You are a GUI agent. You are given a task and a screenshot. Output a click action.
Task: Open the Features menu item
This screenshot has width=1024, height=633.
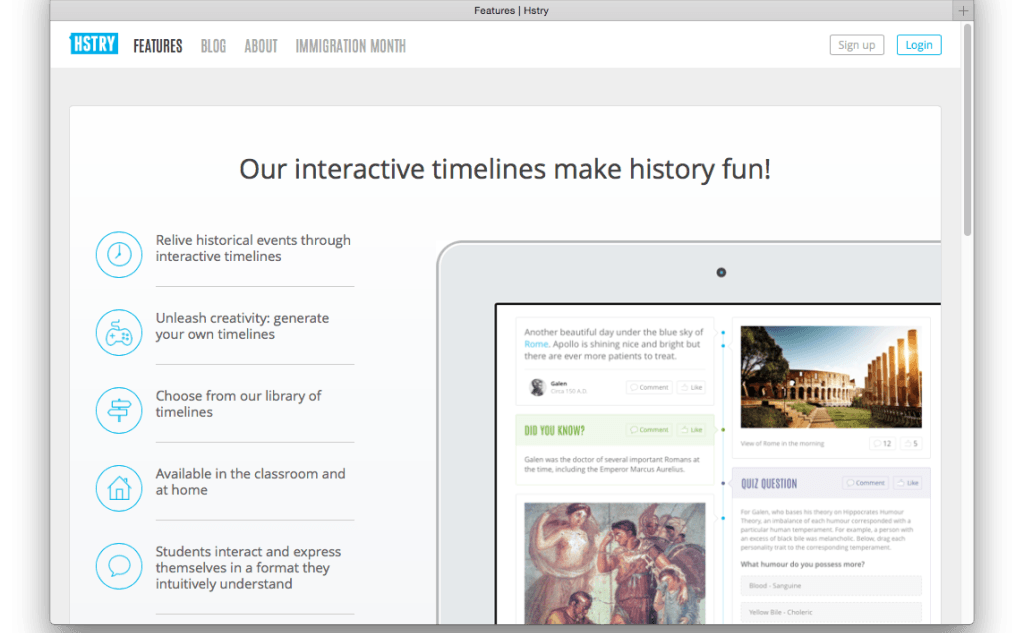click(x=158, y=46)
